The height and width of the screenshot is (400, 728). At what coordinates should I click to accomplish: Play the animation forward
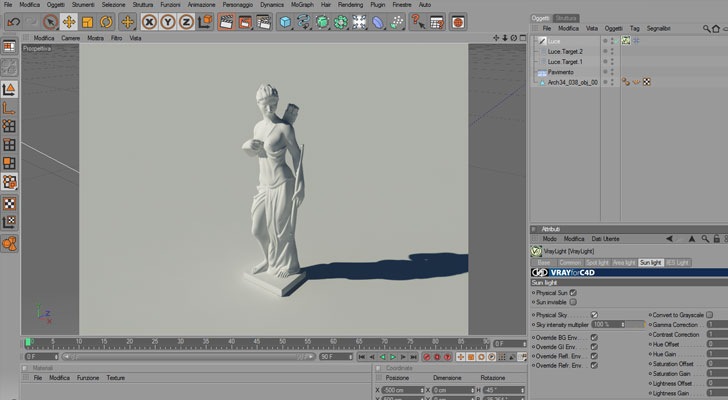393,357
